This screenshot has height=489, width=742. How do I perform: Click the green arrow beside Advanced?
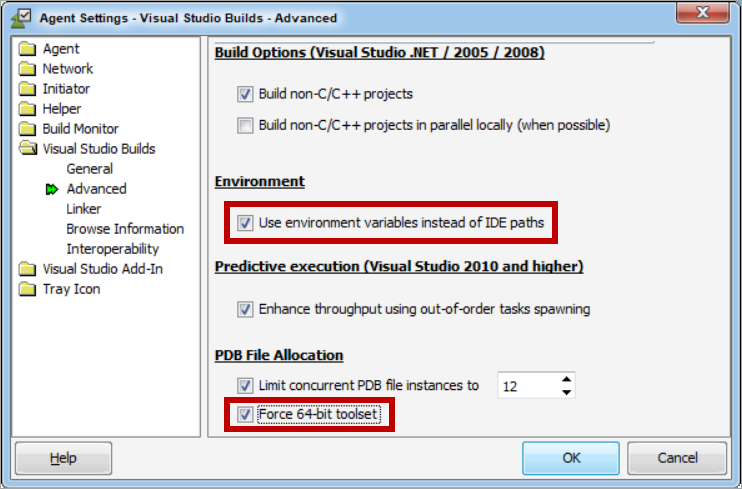(x=52, y=189)
